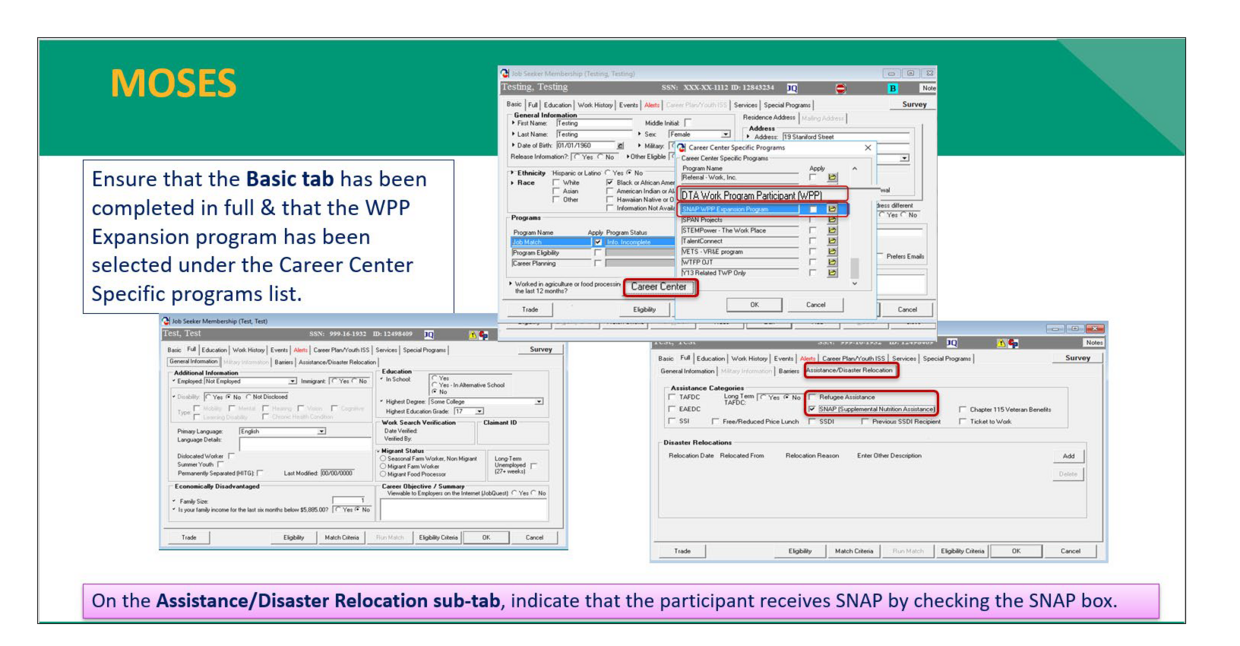
Task: Open the Date of Birth calendar picker
Action: [619, 146]
